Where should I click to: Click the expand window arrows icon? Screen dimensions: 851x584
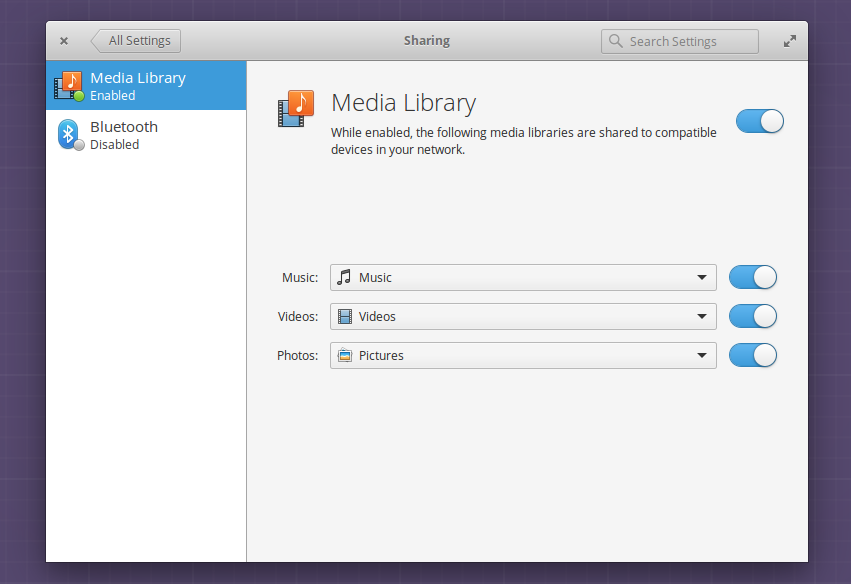(790, 41)
